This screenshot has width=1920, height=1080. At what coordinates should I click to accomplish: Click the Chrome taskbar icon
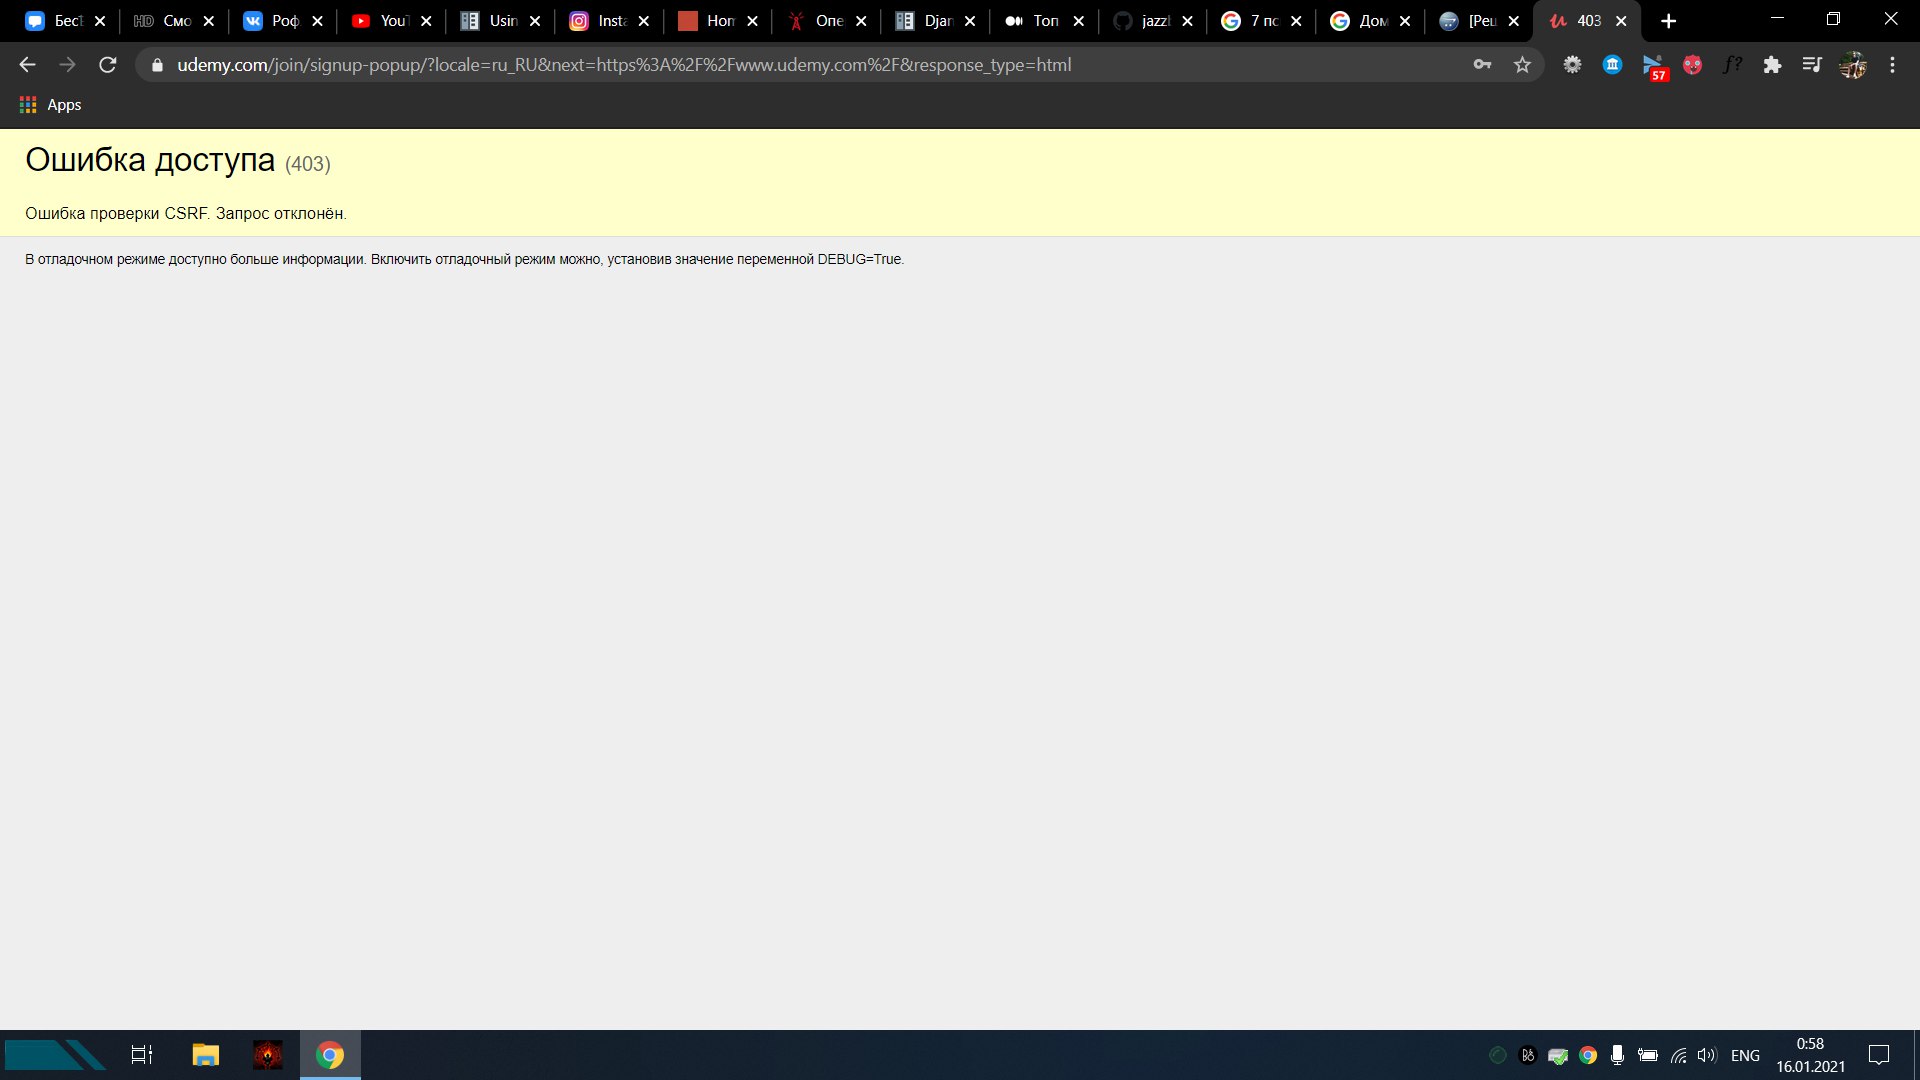[330, 1055]
